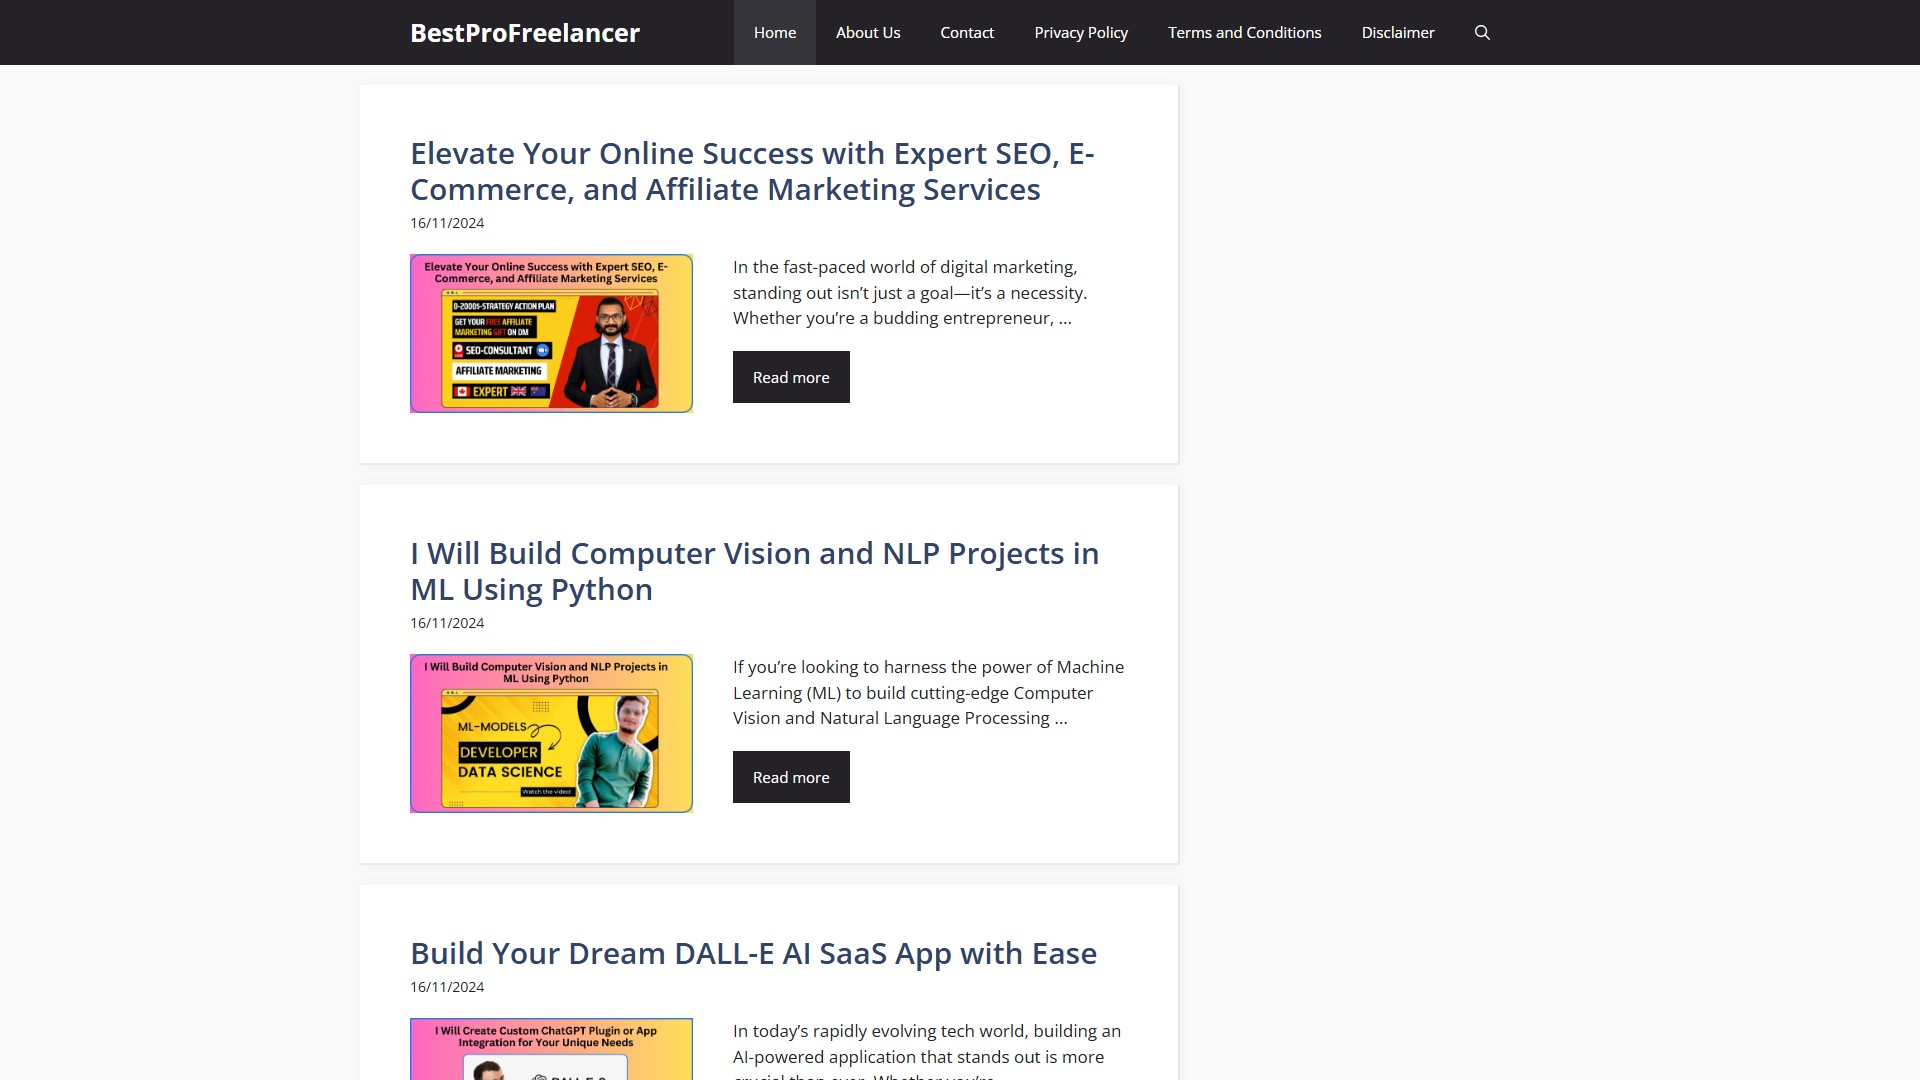Click the search magnifier icon

[x=1482, y=33]
